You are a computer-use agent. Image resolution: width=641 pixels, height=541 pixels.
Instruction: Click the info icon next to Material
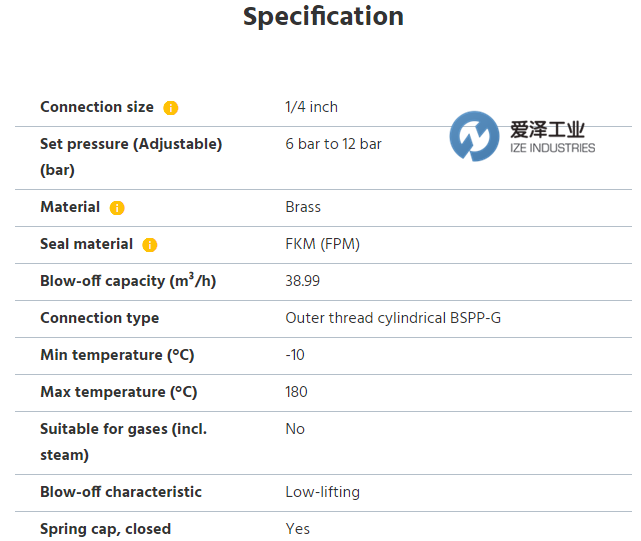click(117, 208)
